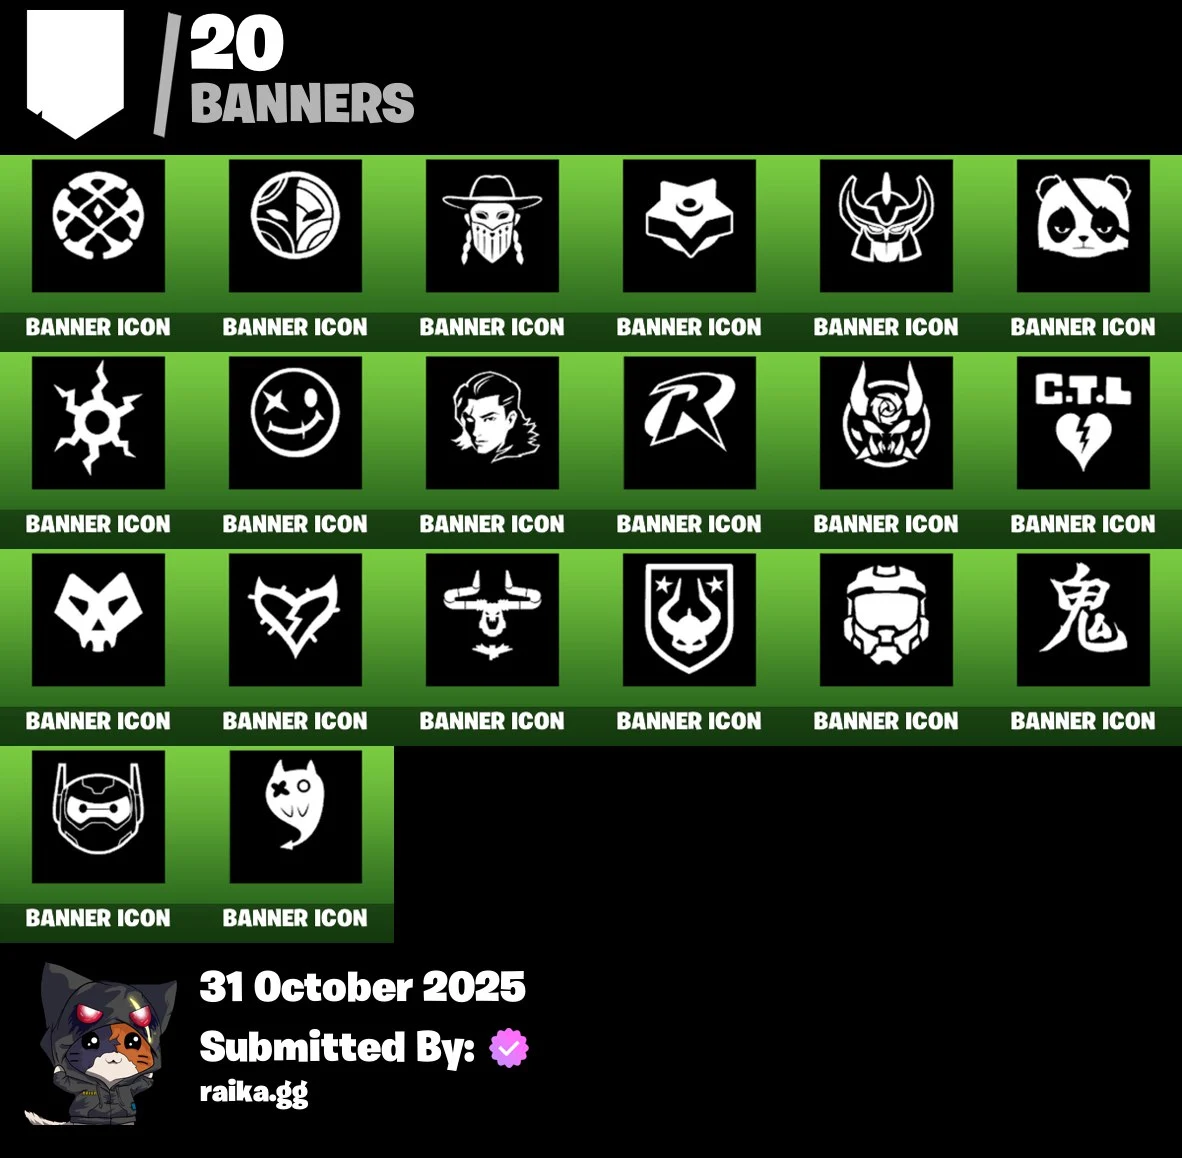Click the purple verified badge
Viewport: 1182px width, 1158px height.
pyautogui.click(x=509, y=1048)
